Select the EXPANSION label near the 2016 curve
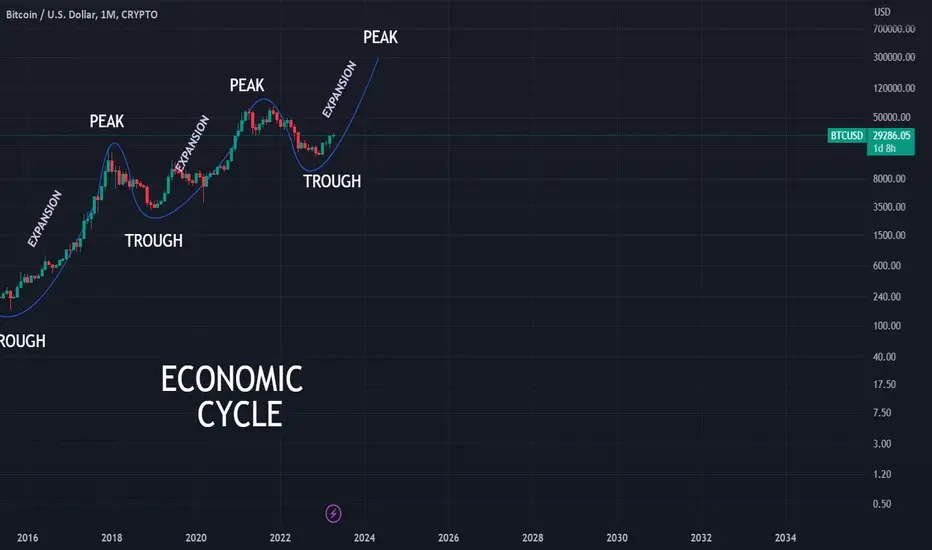The width and height of the screenshot is (932, 550). point(45,218)
